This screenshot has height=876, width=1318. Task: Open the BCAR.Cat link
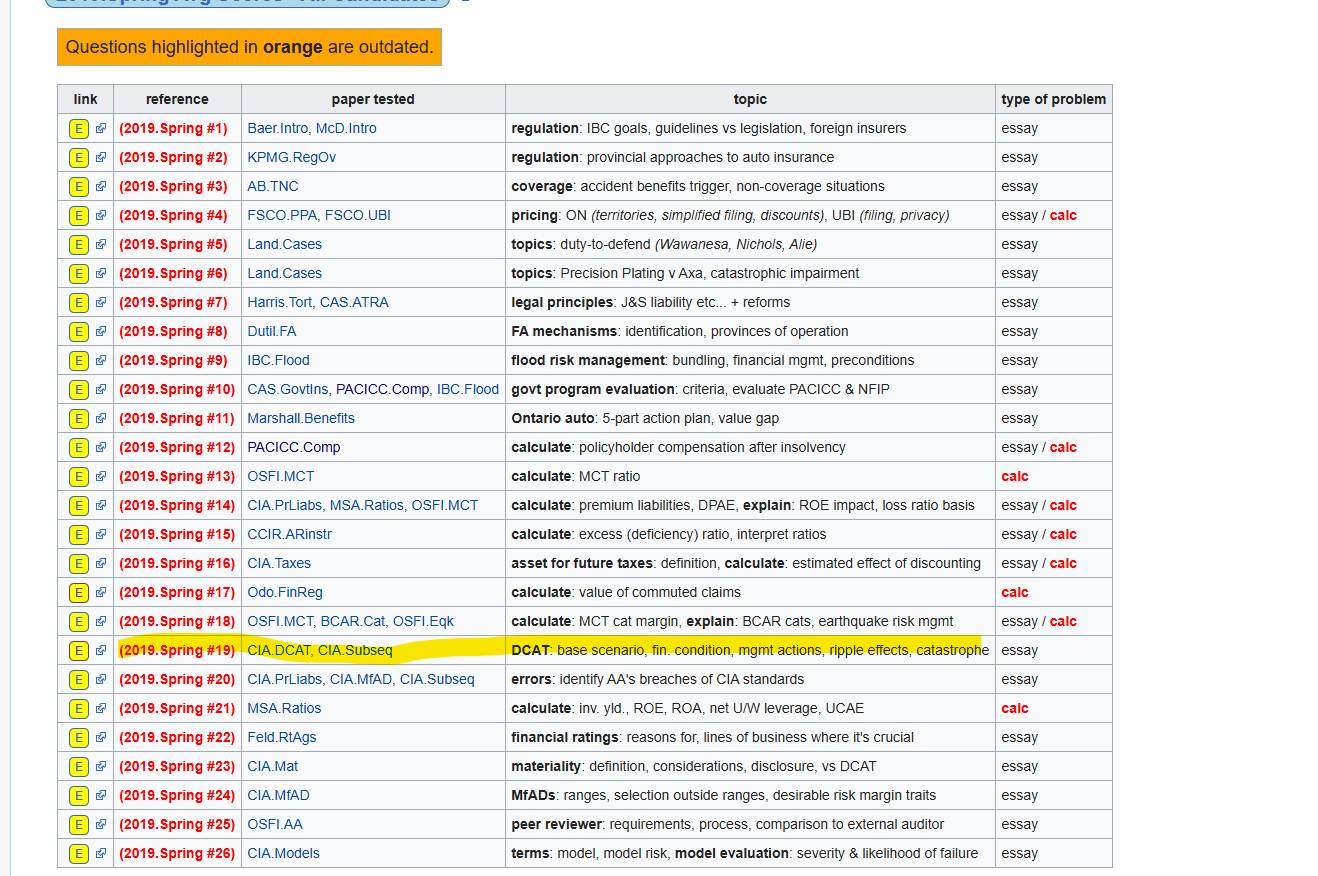[x=354, y=621]
